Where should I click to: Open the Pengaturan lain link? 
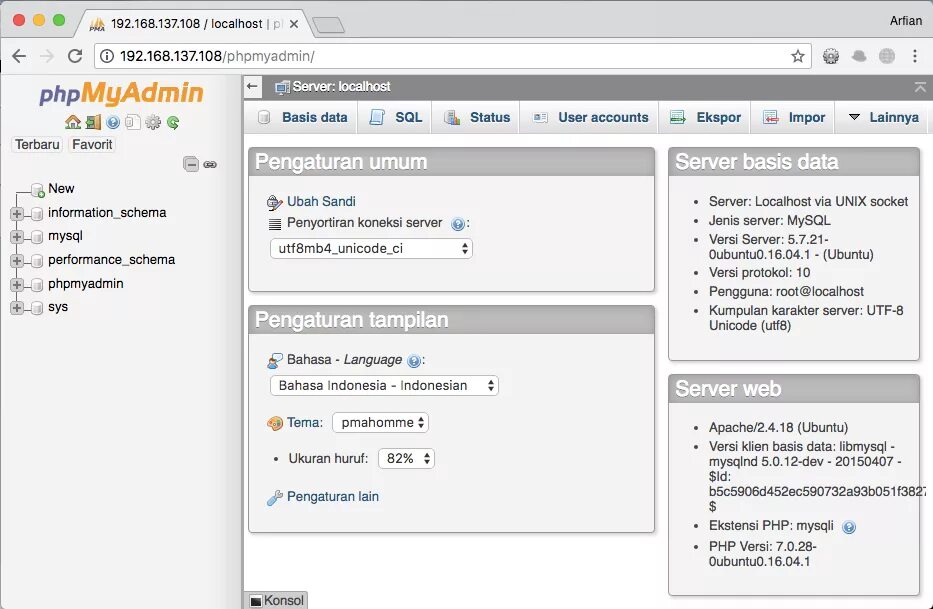(x=333, y=496)
